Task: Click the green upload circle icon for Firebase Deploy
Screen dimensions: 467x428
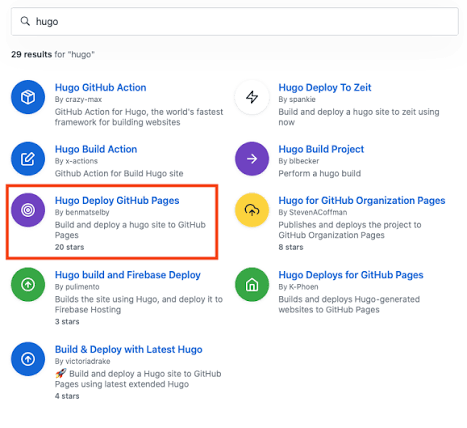Action: [28, 284]
